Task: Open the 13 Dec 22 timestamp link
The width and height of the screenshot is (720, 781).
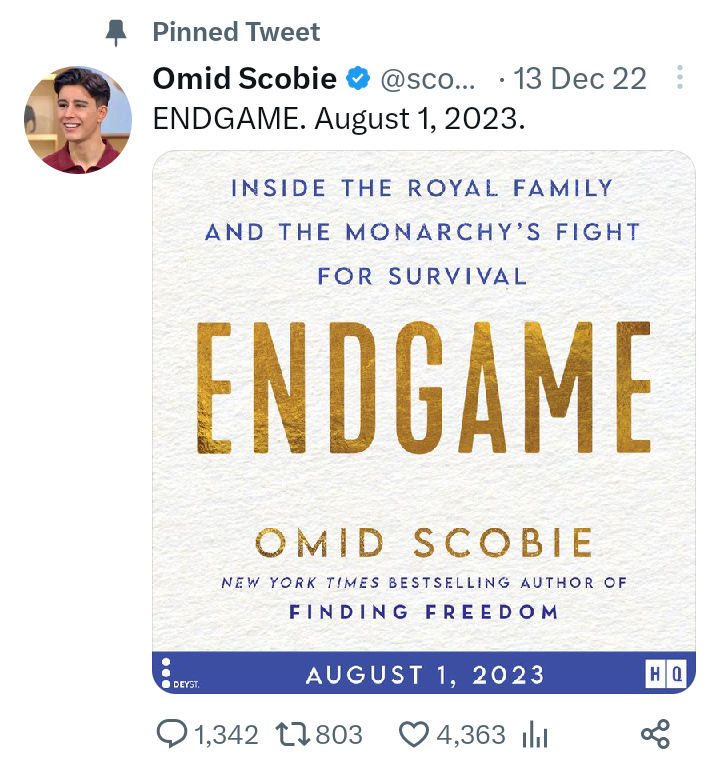Action: 580,78
